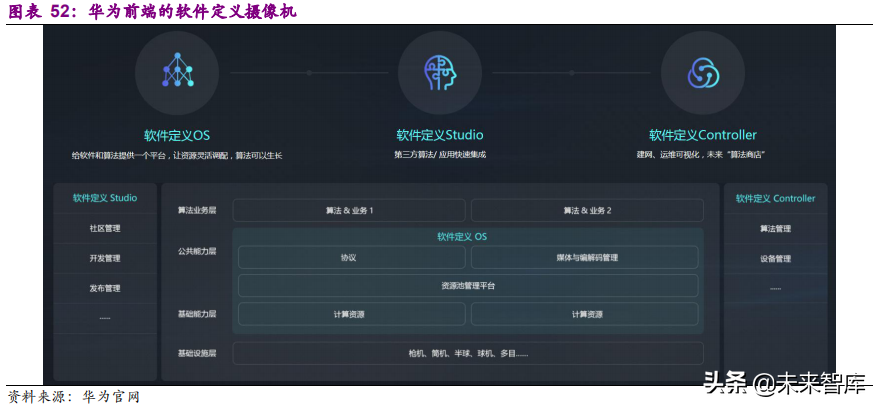
Task: Click the 算法 & 业务 2 box
Action: coord(587,211)
